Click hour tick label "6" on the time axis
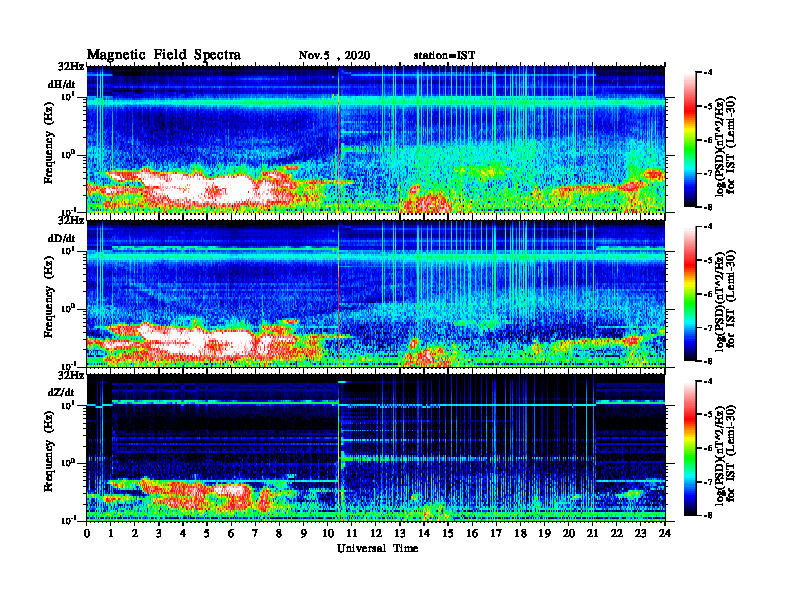 (x=231, y=533)
